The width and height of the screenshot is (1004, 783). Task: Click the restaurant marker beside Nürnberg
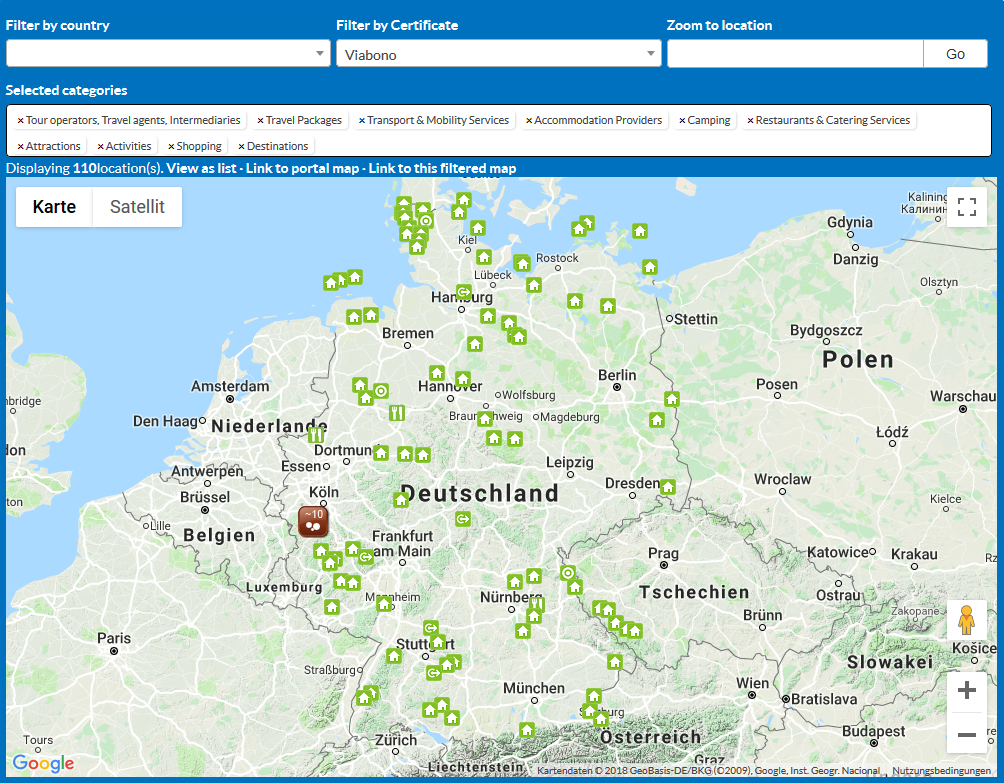point(537,603)
